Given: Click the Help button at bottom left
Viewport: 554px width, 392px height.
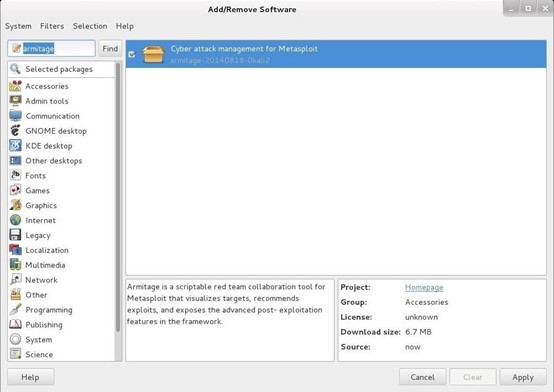Looking at the screenshot, I should click(x=30, y=377).
